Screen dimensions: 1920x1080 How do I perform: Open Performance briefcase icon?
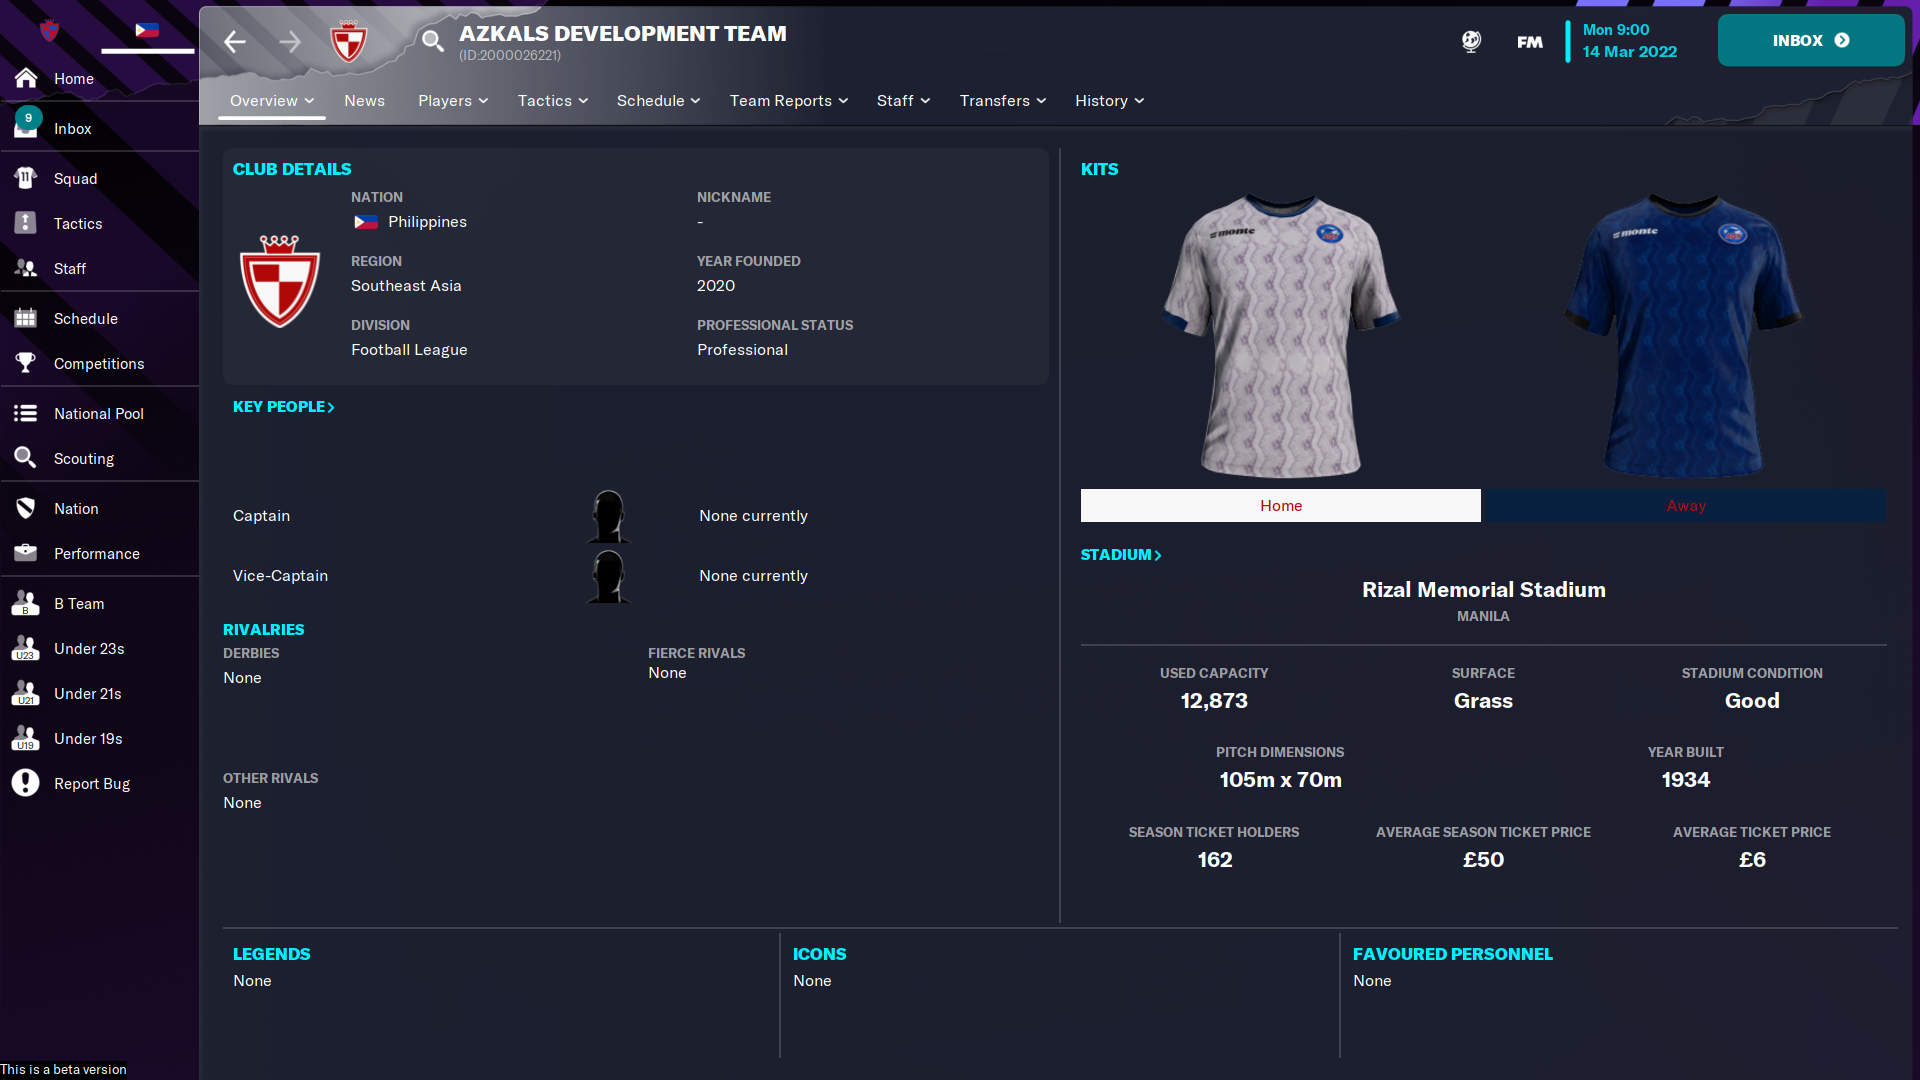pos(26,553)
